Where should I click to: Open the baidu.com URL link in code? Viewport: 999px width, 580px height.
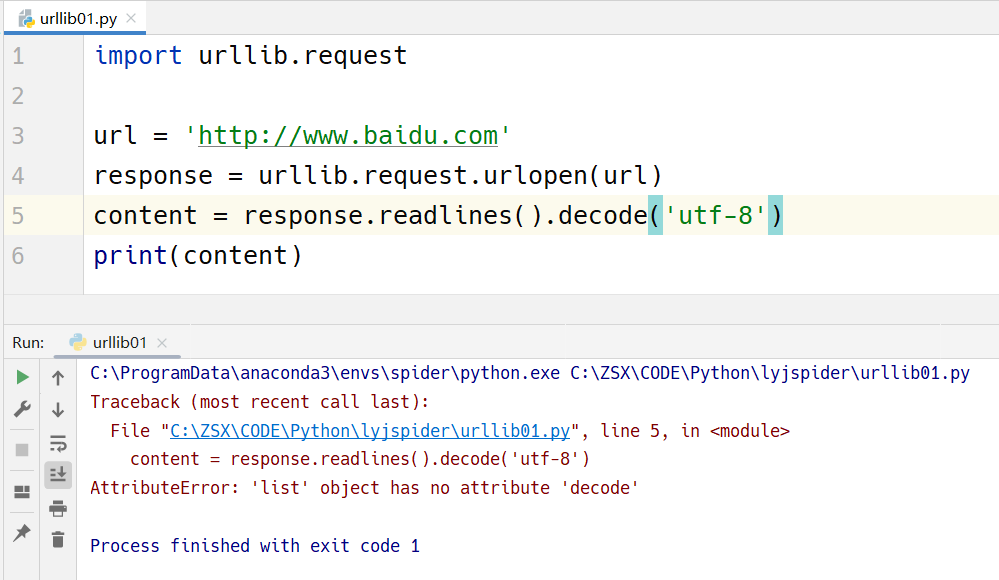pyautogui.click(x=348, y=135)
